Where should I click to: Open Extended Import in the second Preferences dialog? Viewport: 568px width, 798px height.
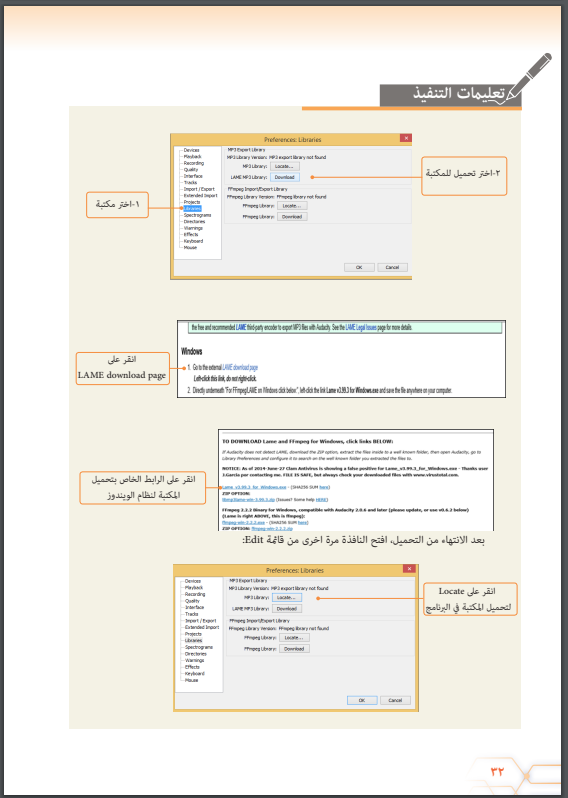point(202,628)
